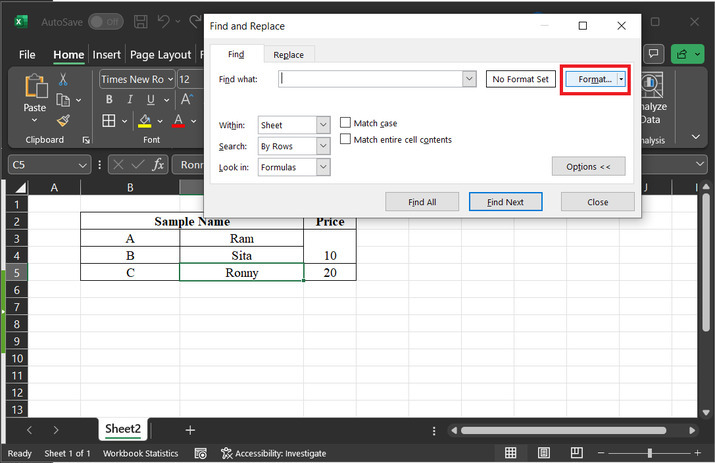Expand the Search By Rows dropdown
The height and width of the screenshot is (463, 715).
[323, 146]
